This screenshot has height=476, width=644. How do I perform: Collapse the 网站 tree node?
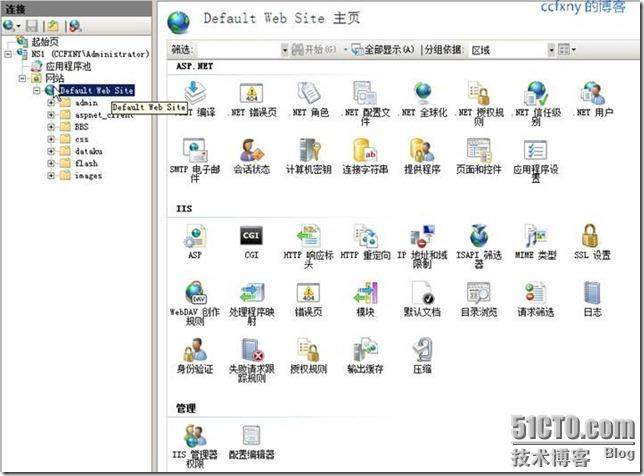tap(23, 78)
